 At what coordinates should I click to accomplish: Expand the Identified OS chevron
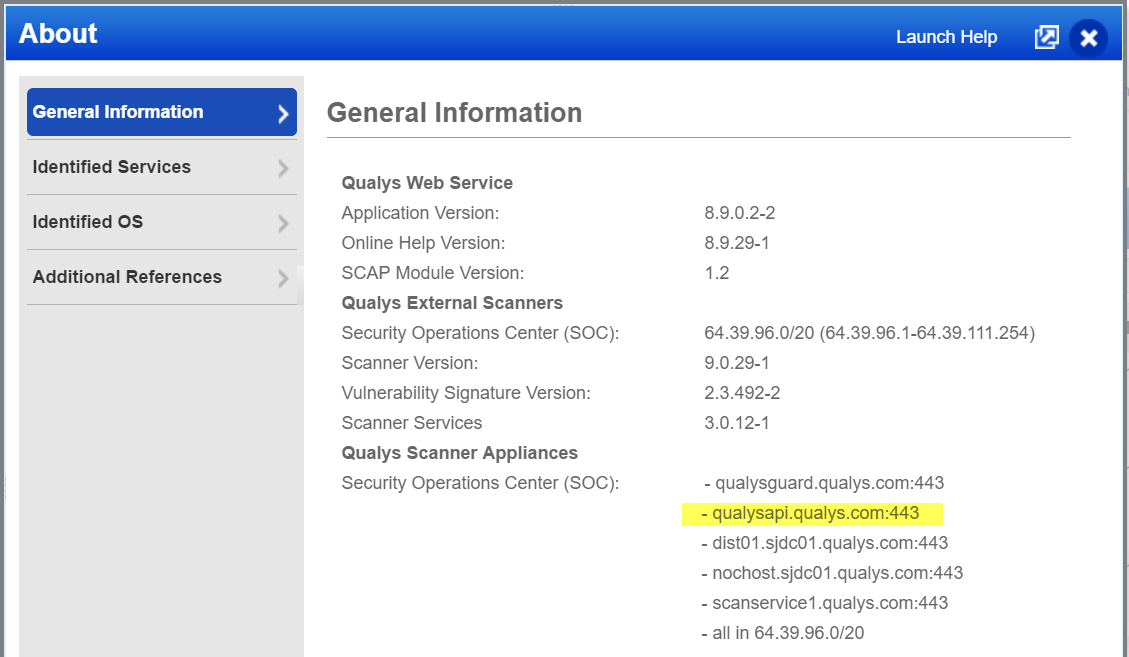point(283,224)
